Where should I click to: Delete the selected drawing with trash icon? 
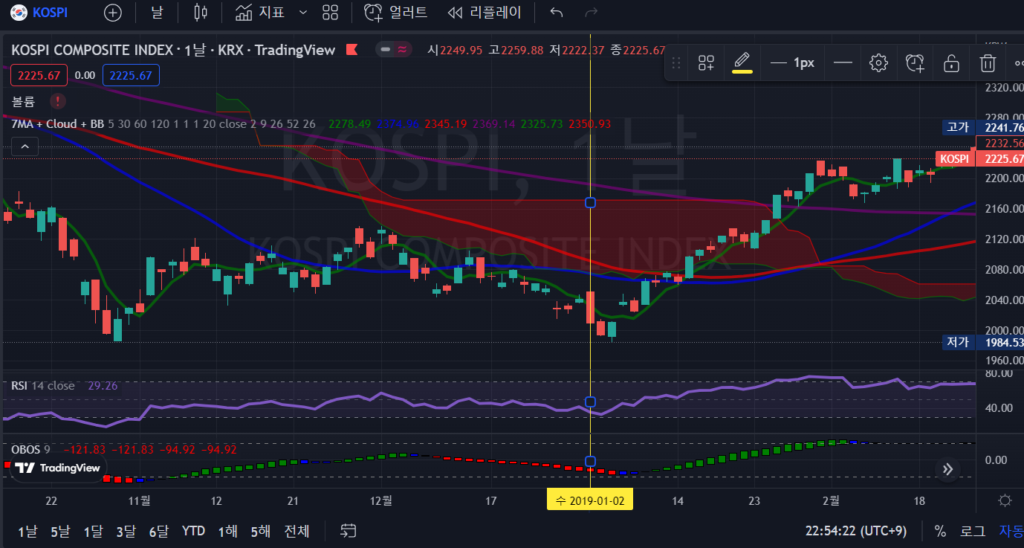987,63
